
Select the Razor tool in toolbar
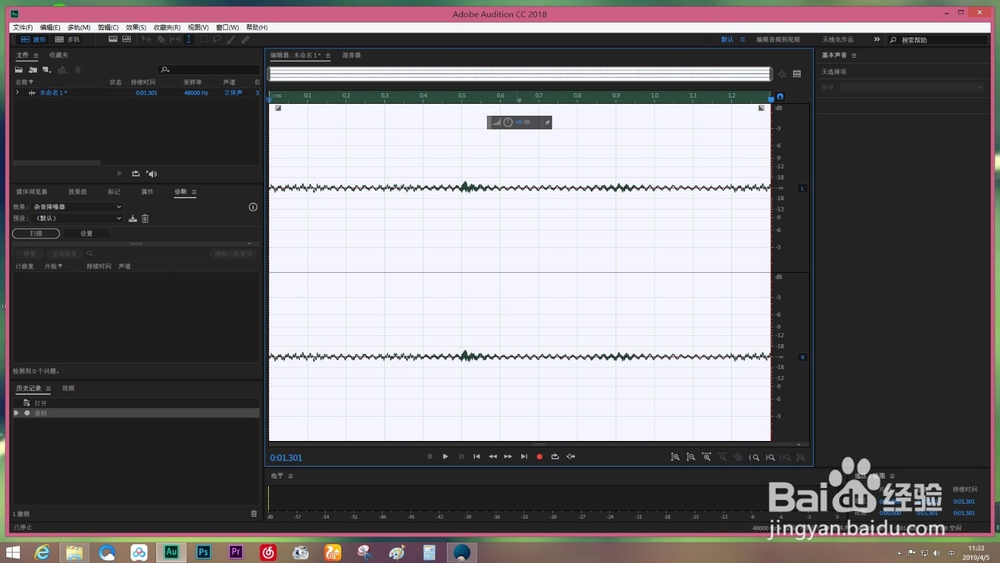tap(161, 40)
